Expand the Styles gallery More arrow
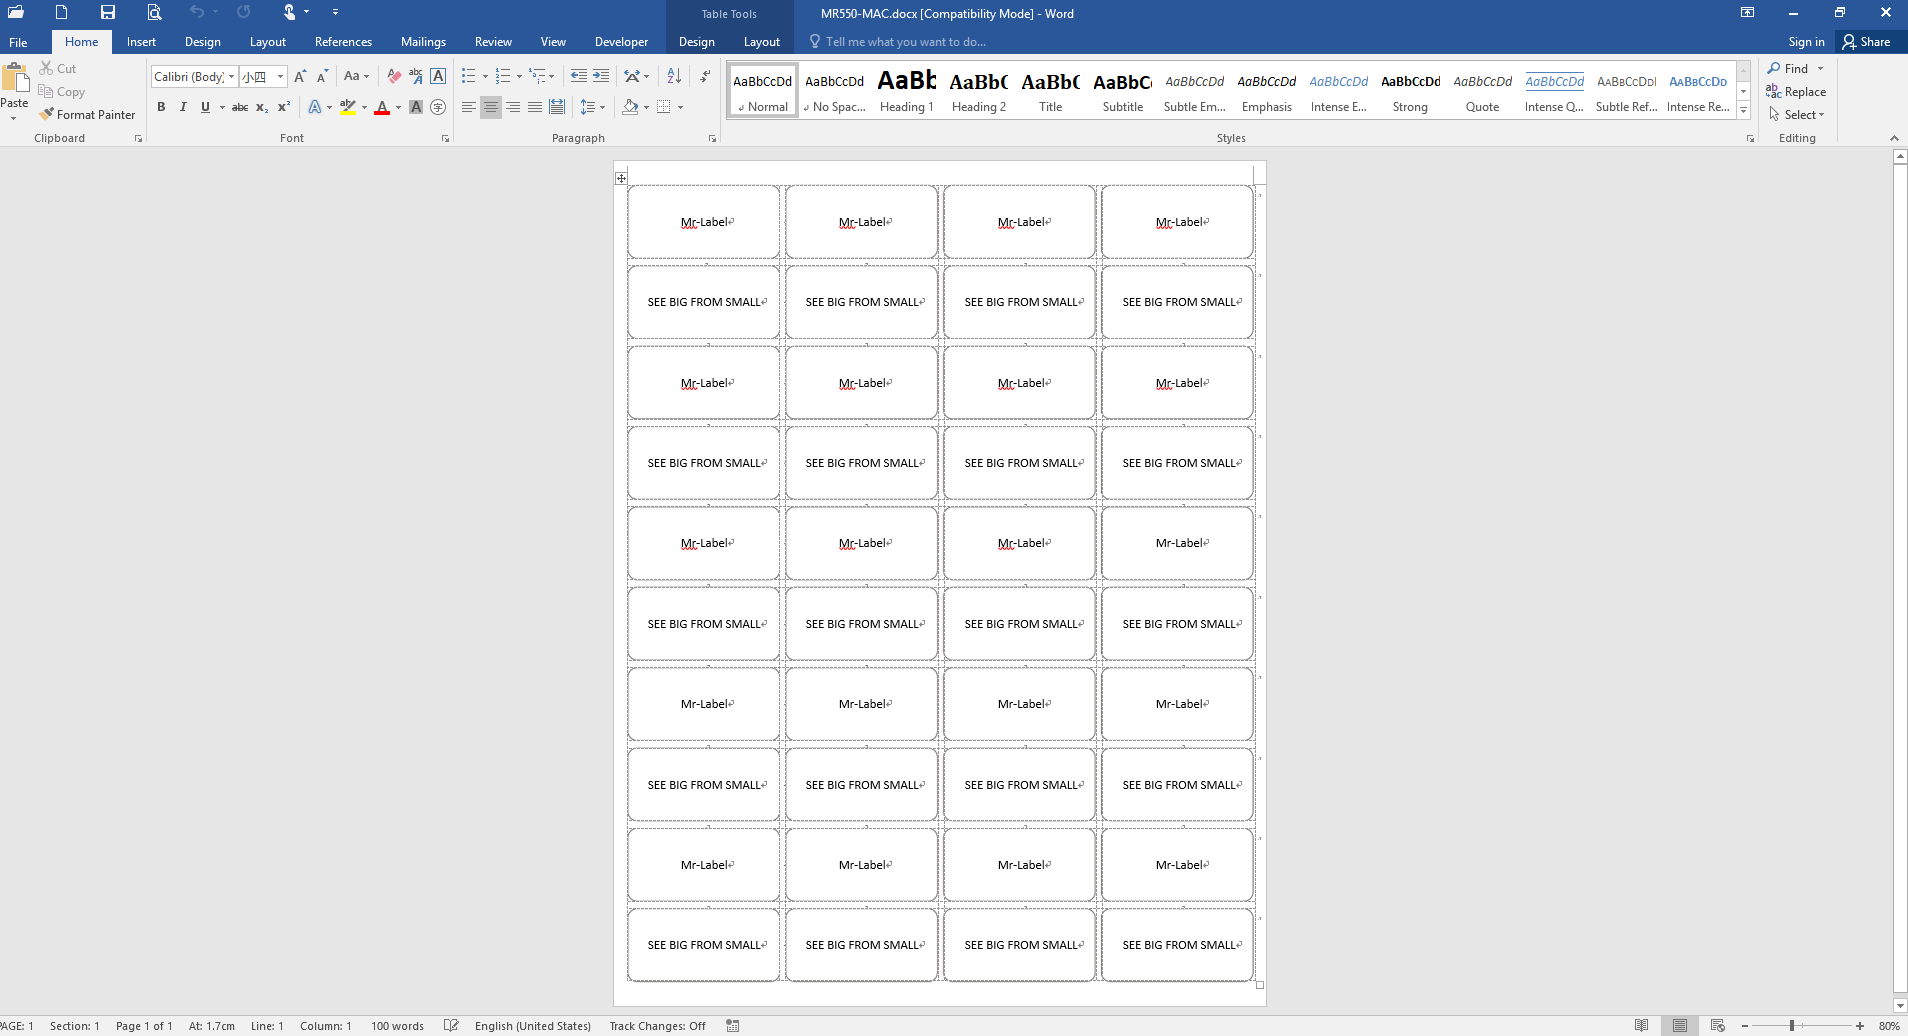The image size is (1908, 1036). tap(1743, 111)
